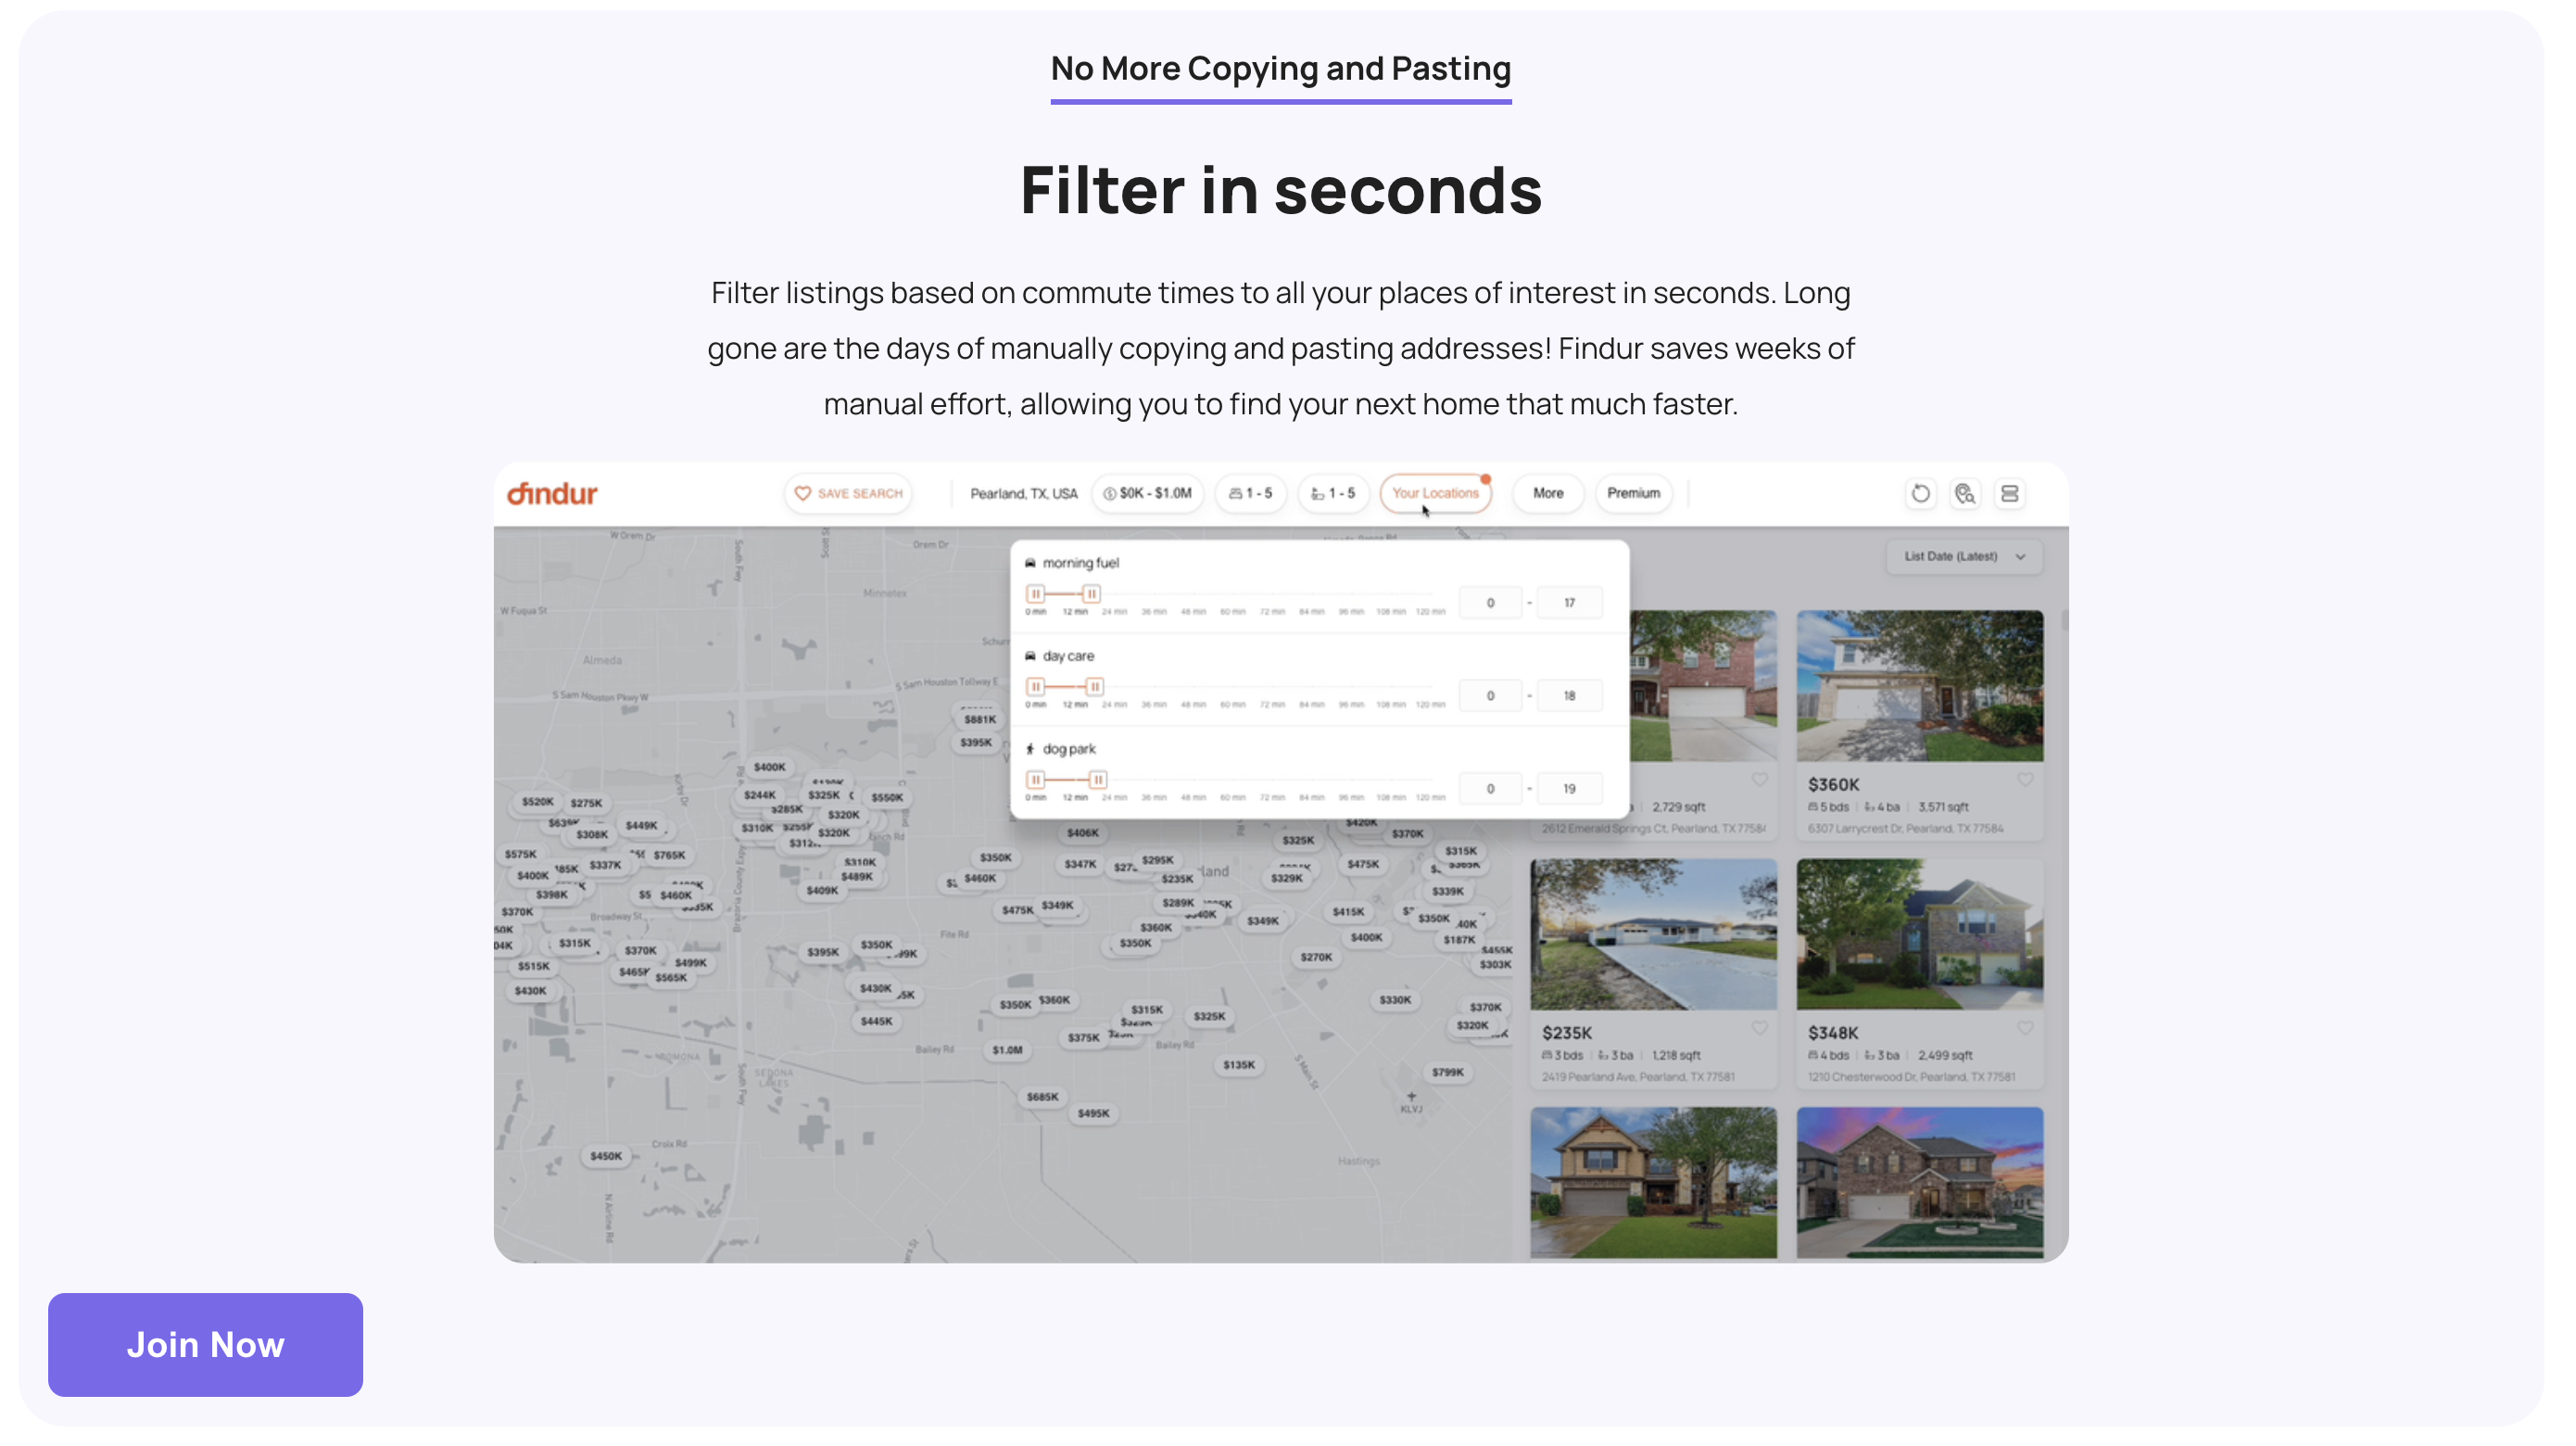The image size is (2576, 1446).
Task: Click the dog park left slider handle
Action: pyautogui.click(x=1036, y=779)
